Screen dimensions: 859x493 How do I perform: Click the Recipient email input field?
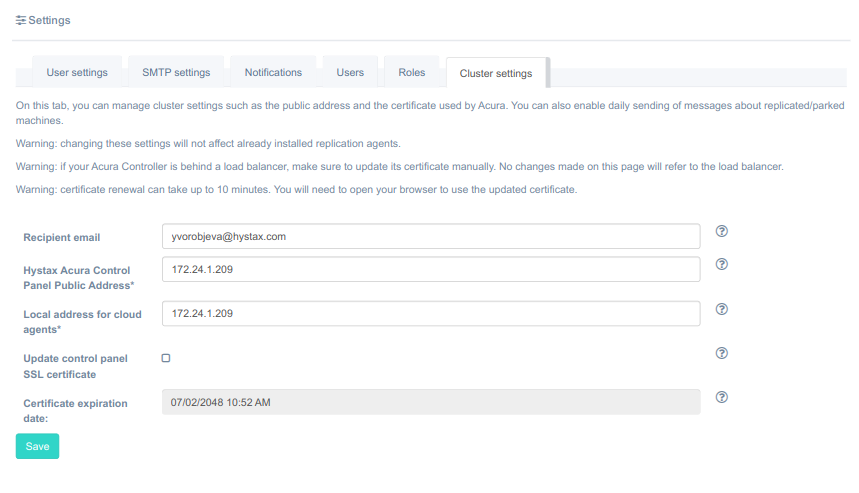pyautogui.click(x=430, y=236)
